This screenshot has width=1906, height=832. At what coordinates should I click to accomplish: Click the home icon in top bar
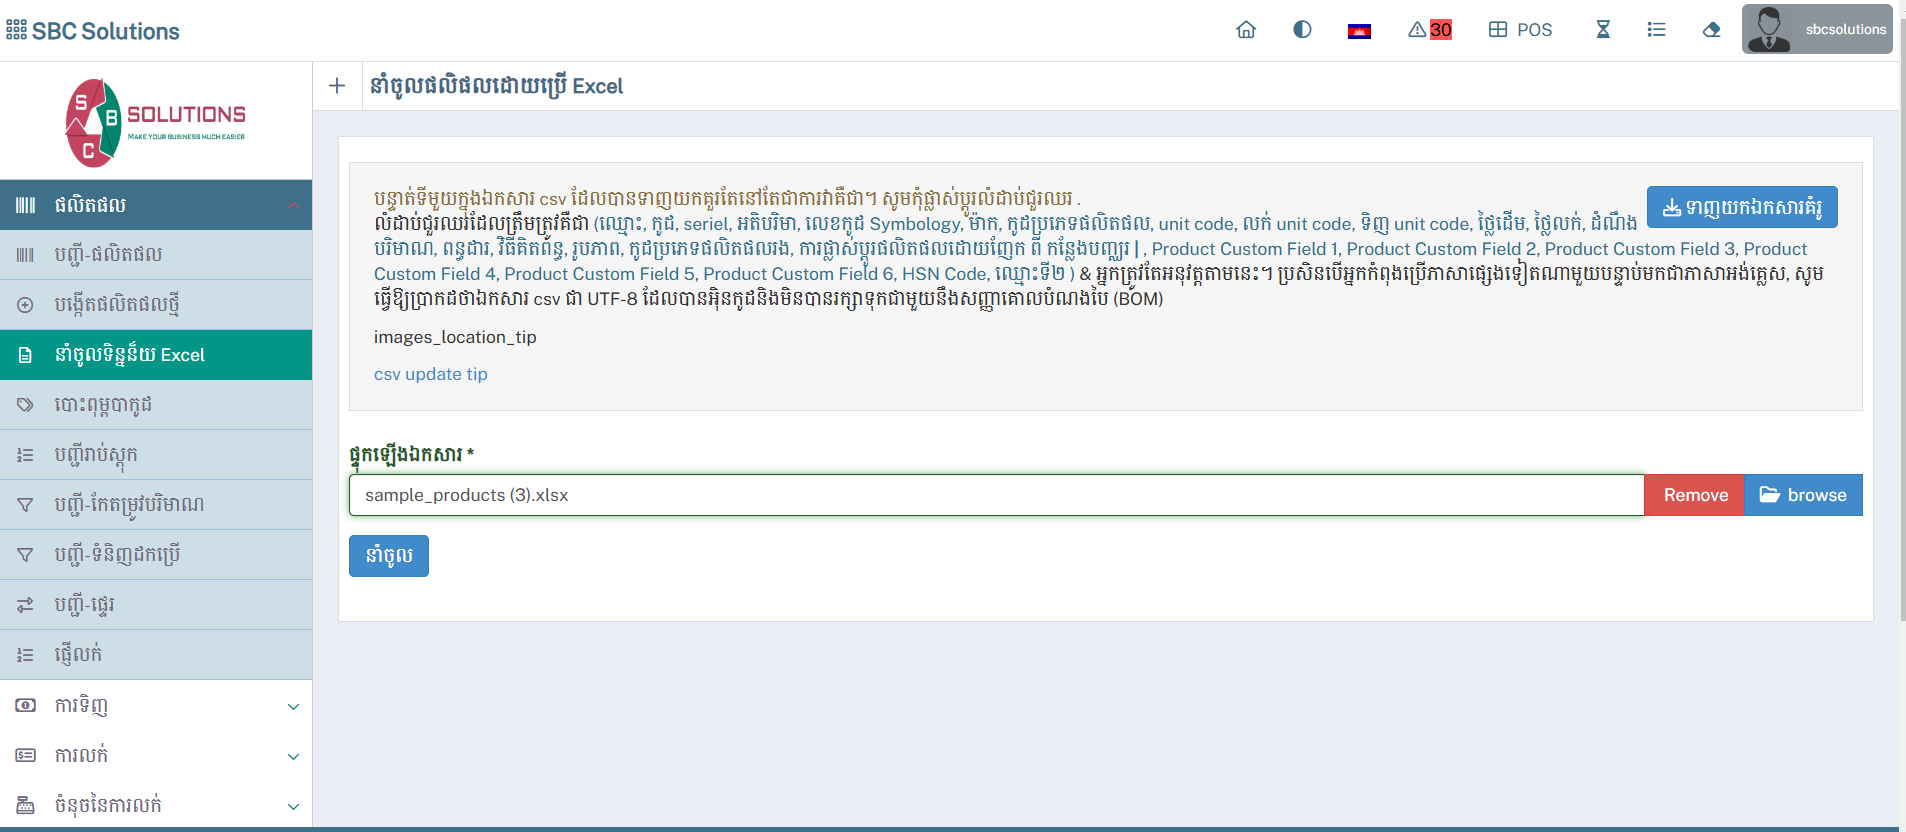pos(1246,30)
